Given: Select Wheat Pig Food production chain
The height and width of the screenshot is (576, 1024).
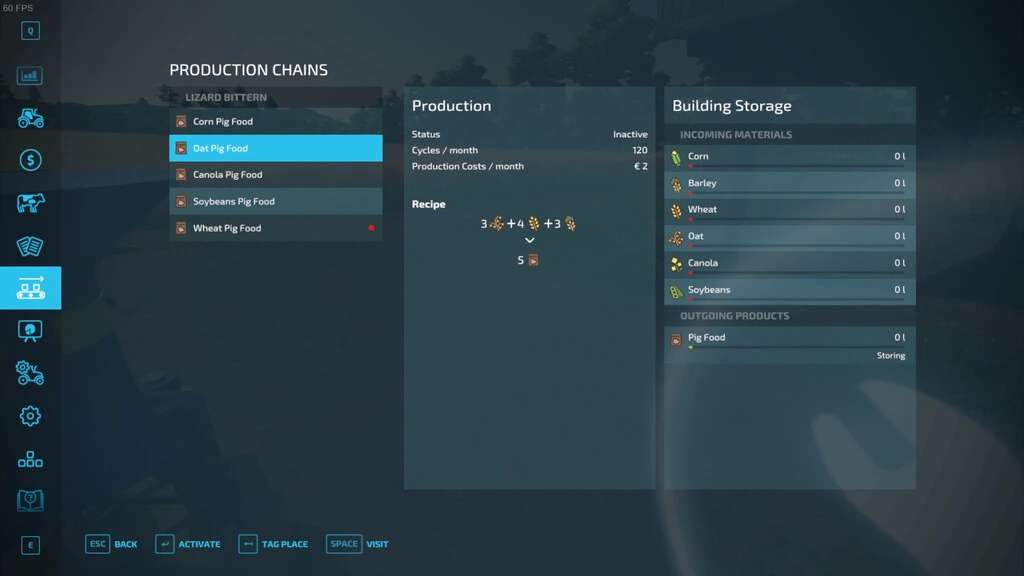Looking at the screenshot, I should coord(275,228).
